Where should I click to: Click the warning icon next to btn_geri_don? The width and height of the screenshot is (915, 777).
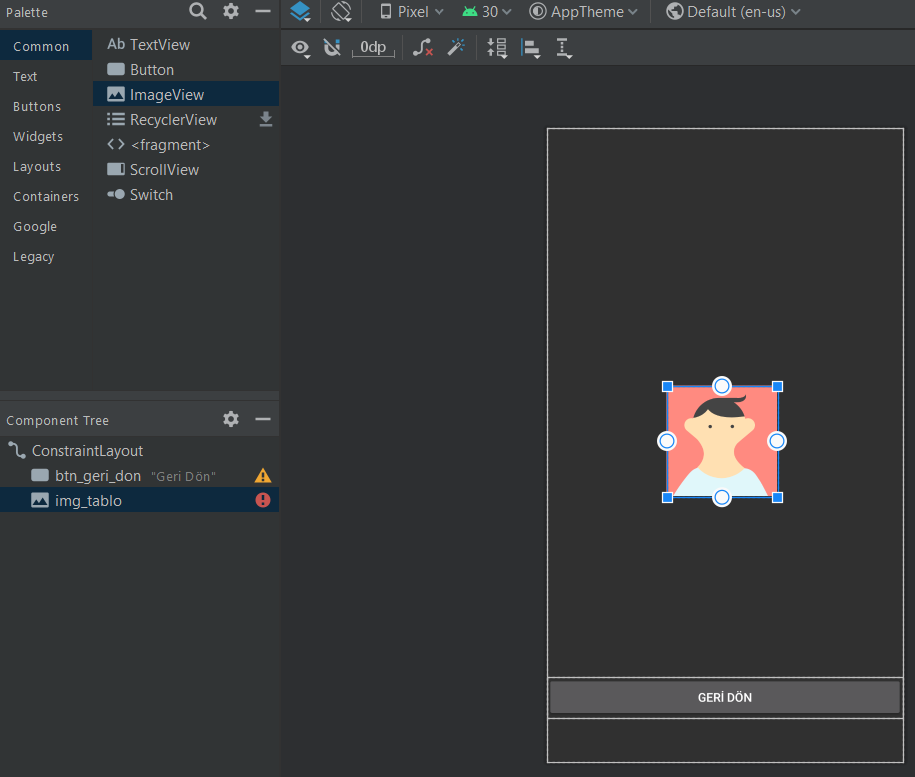[263, 476]
